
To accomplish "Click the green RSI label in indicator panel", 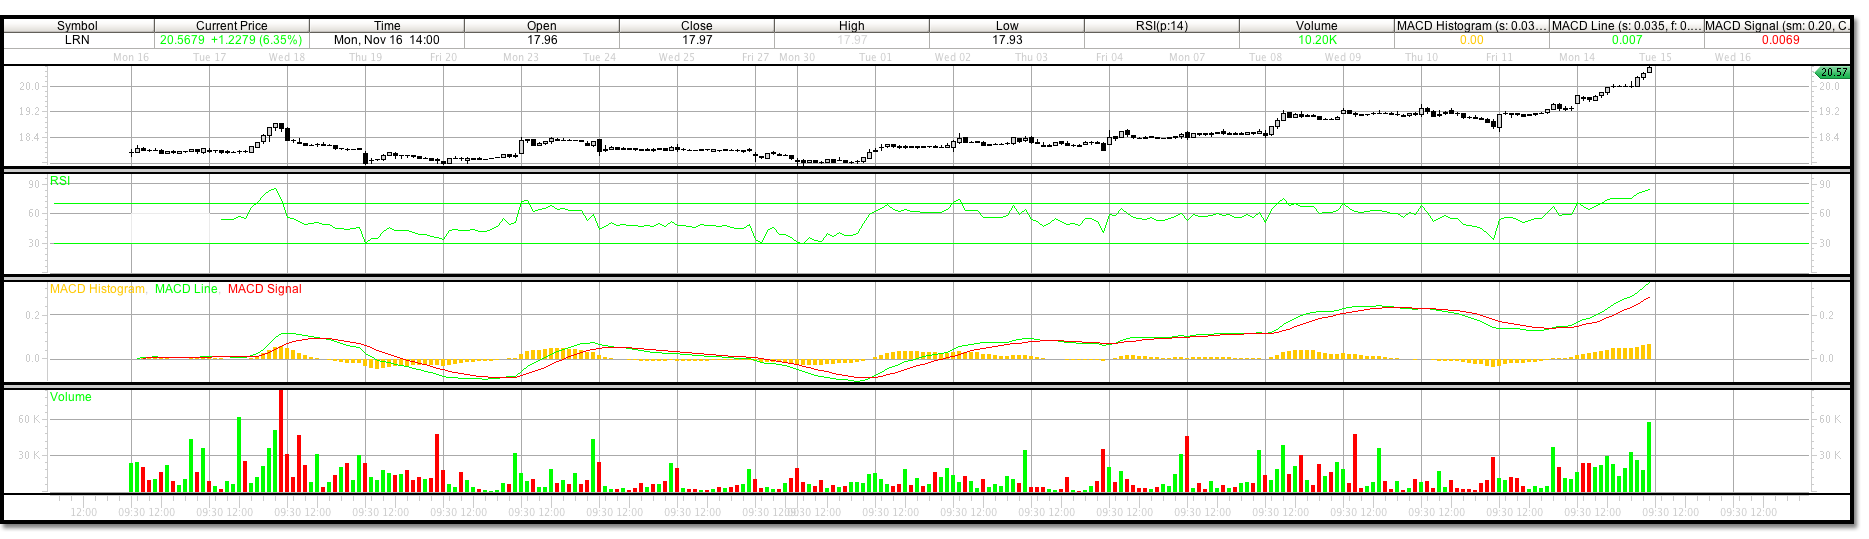I will [x=61, y=181].
